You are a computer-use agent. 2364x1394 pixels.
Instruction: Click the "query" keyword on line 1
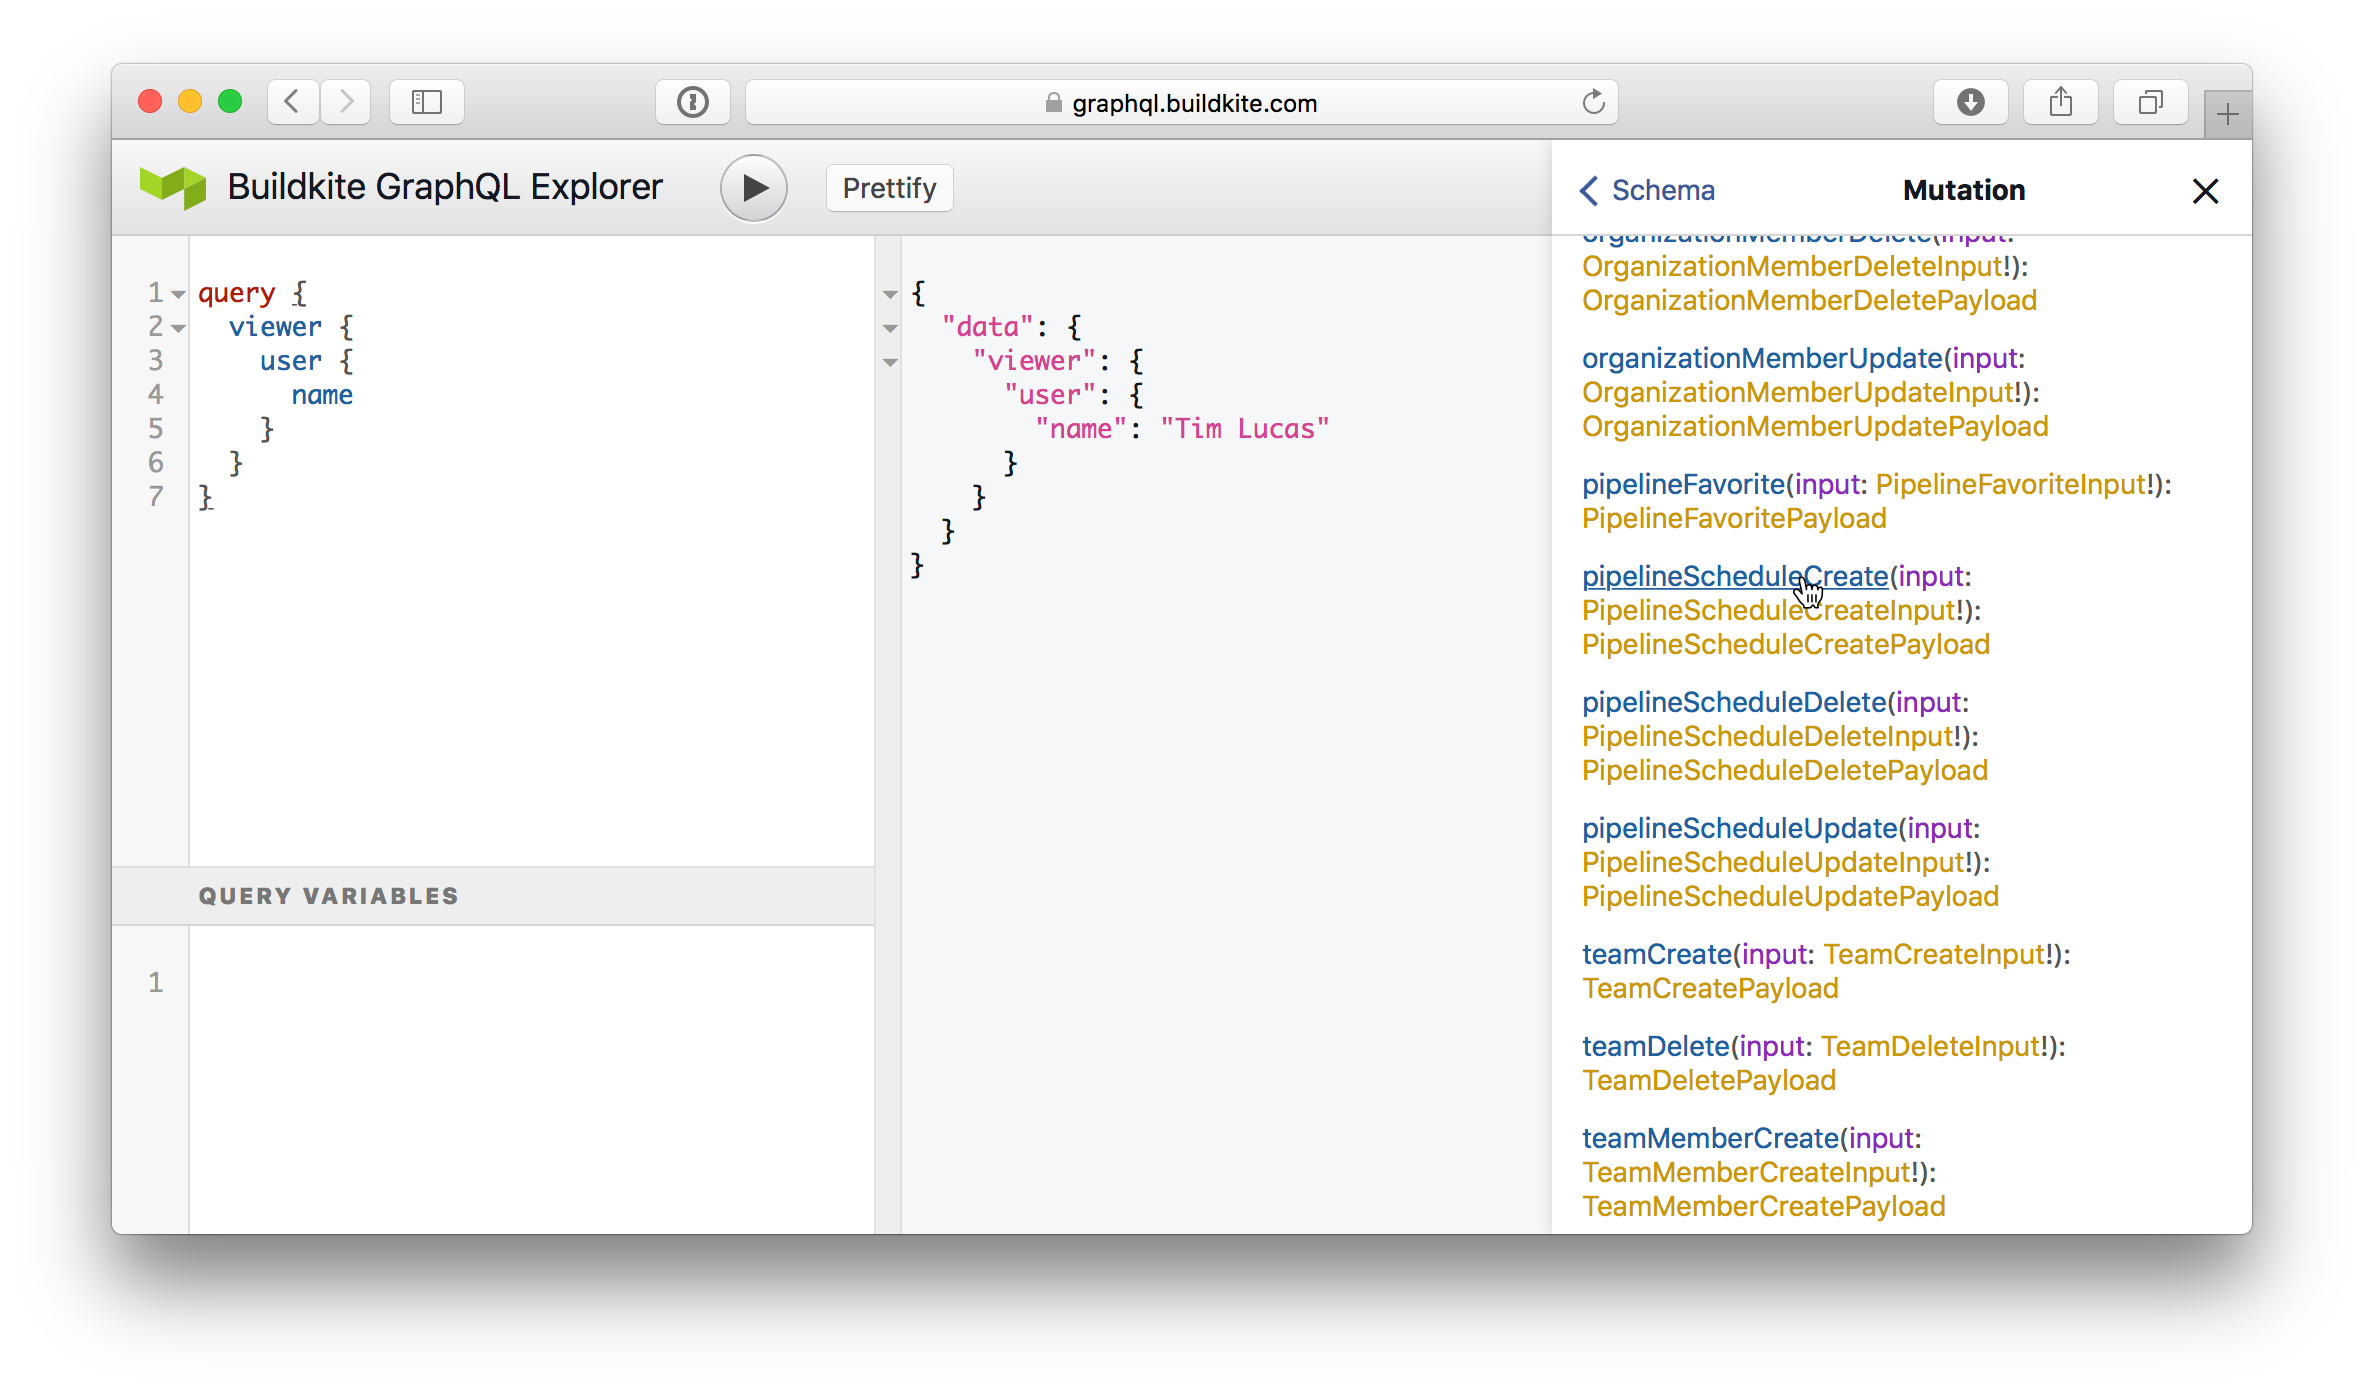(x=236, y=293)
